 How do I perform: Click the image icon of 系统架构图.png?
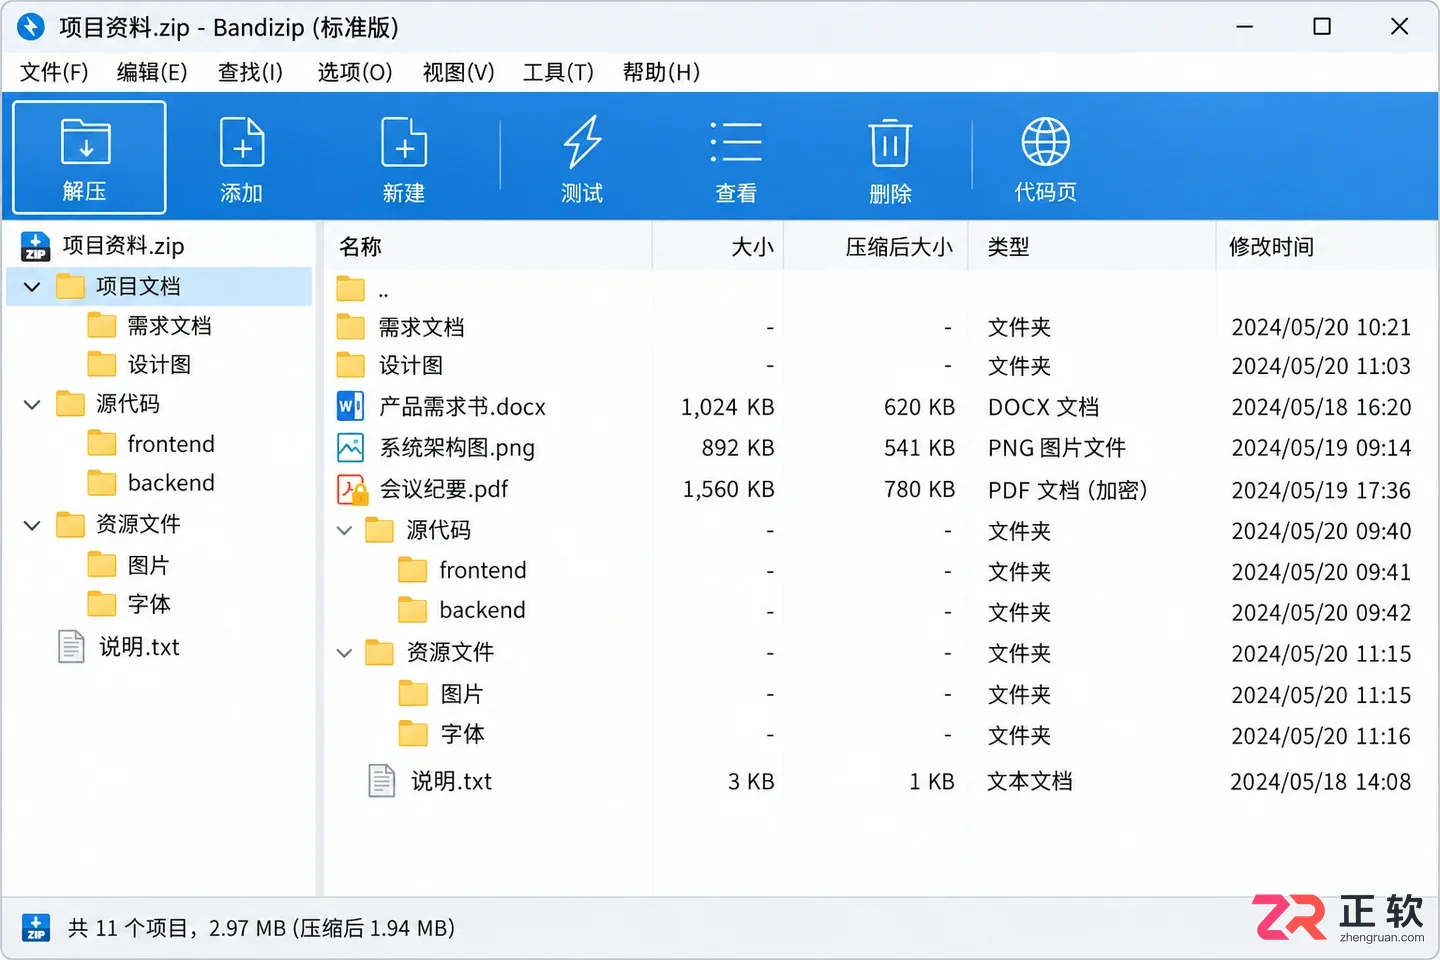coord(350,447)
